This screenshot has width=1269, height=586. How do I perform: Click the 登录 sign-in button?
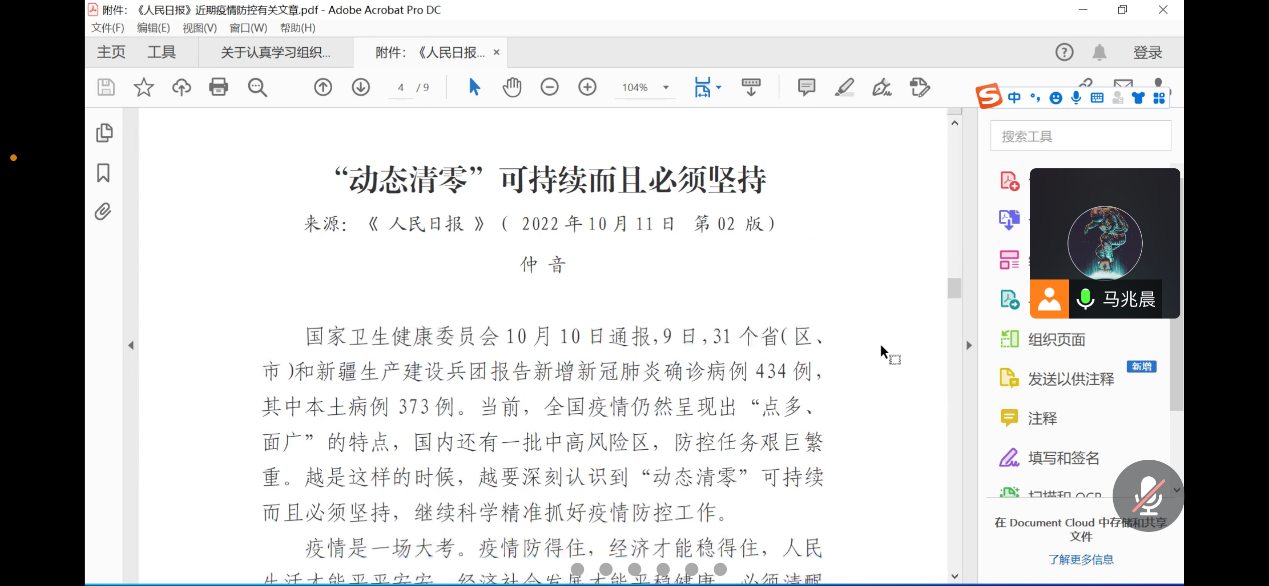click(1147, 52)
